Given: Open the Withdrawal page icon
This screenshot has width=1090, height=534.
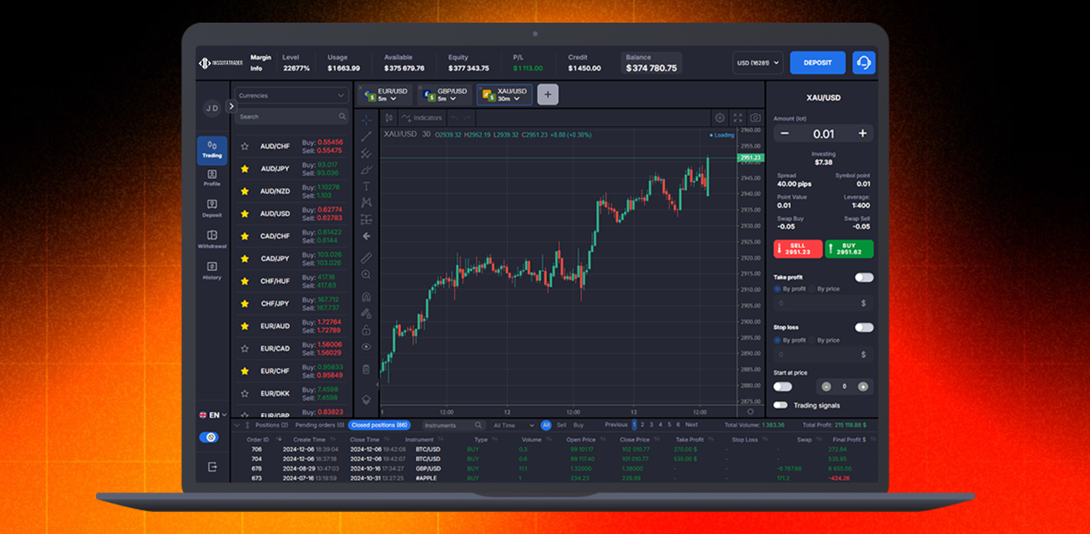Looking at the screenshot, I should click(x=212, y=235).
